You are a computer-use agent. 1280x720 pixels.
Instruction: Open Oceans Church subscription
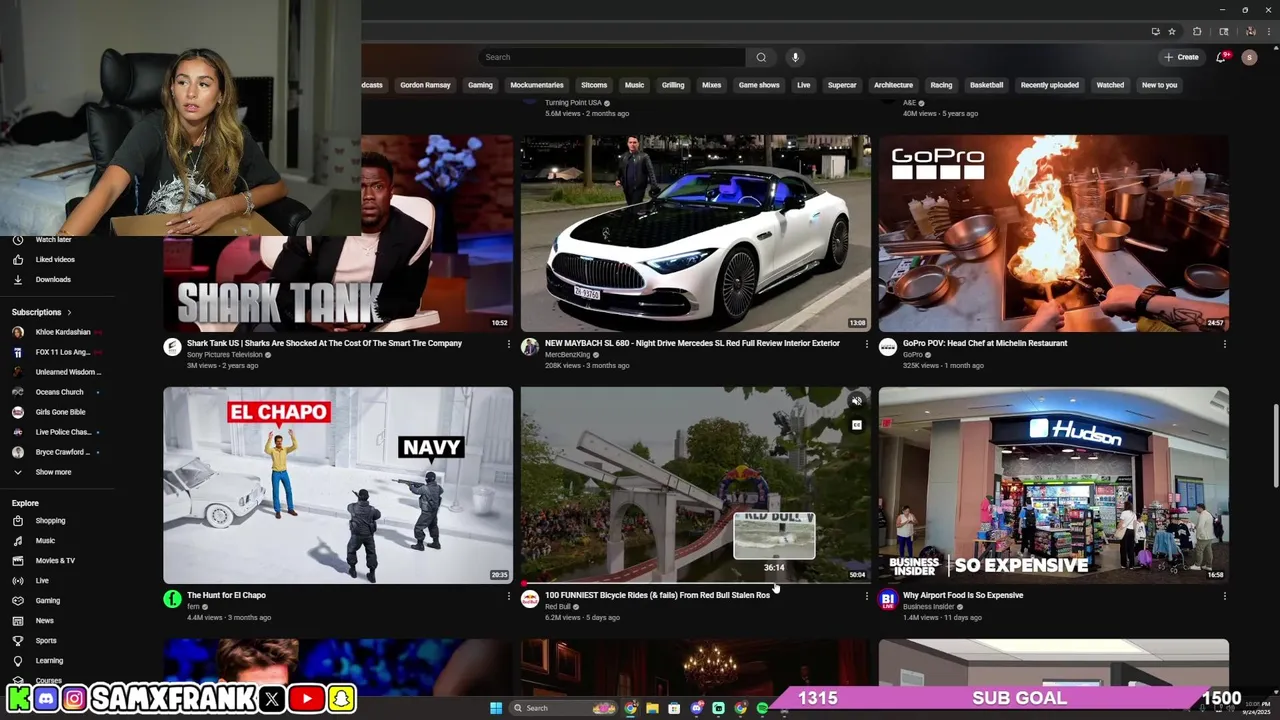pos(58,392)
